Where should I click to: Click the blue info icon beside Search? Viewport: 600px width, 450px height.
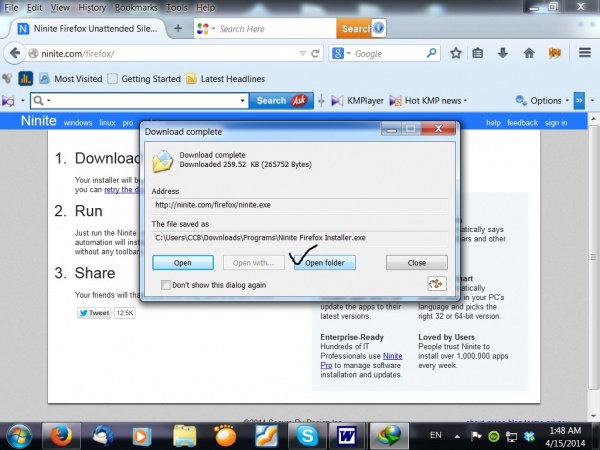[378, 28]
